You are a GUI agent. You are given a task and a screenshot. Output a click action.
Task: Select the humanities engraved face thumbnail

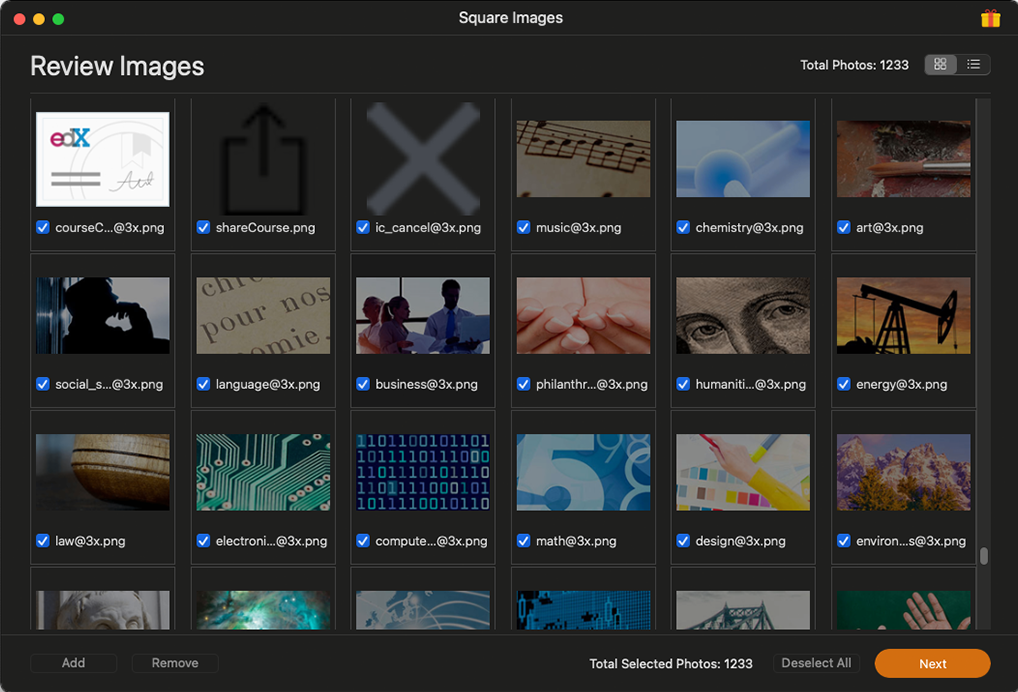[x=743, y=315]
